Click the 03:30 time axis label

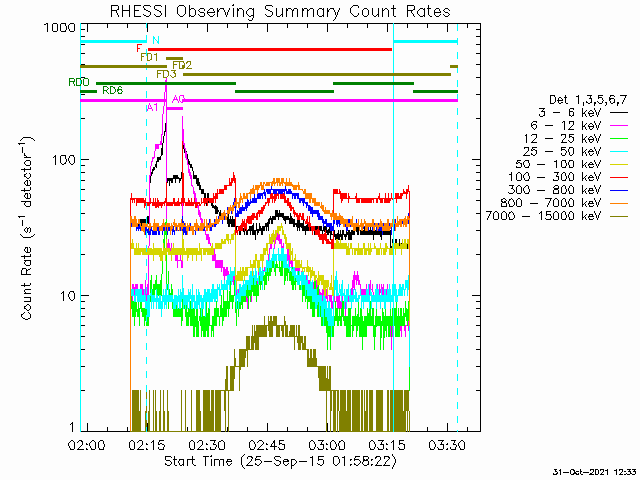click(447, 444)
